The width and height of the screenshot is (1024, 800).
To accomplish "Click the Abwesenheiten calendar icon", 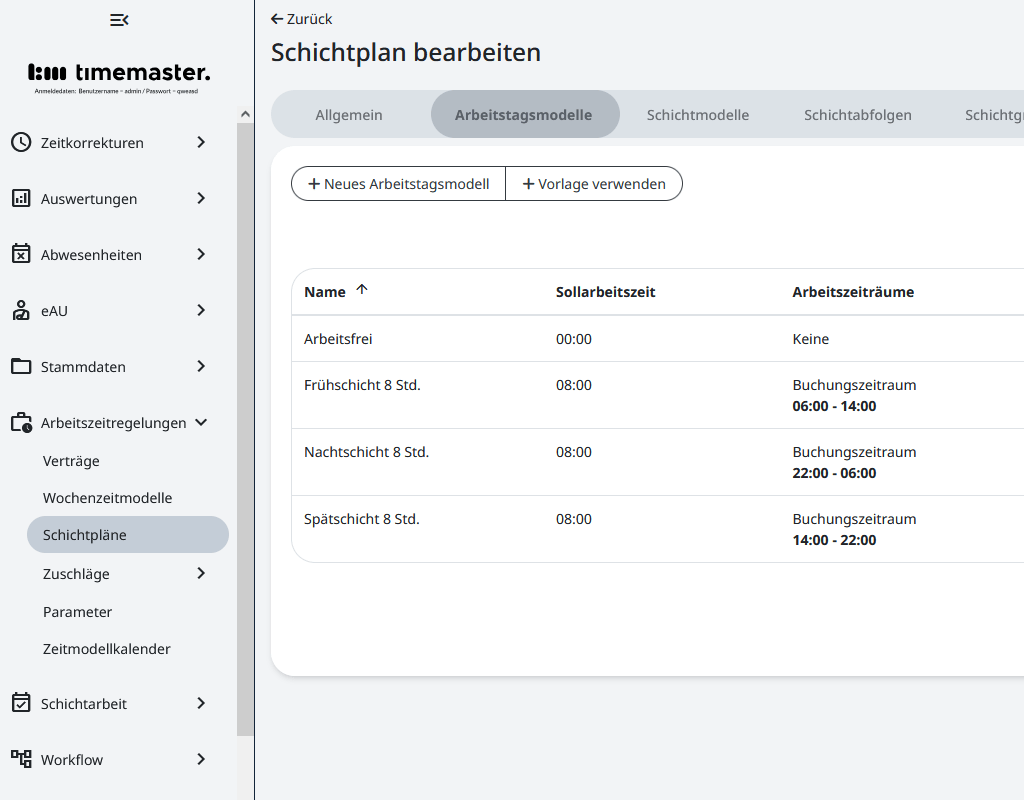I will (21, 254).
